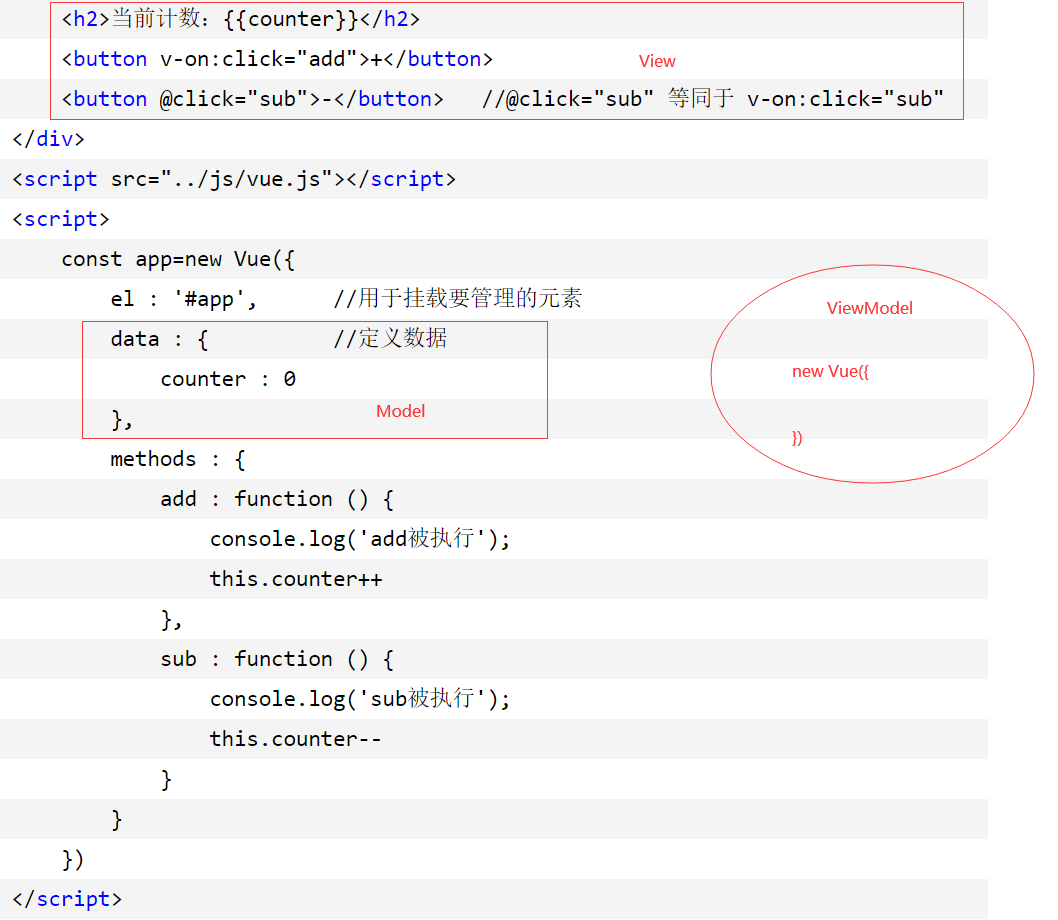
Task: Click the button line starting @click="sub">-
Action: 252,99
